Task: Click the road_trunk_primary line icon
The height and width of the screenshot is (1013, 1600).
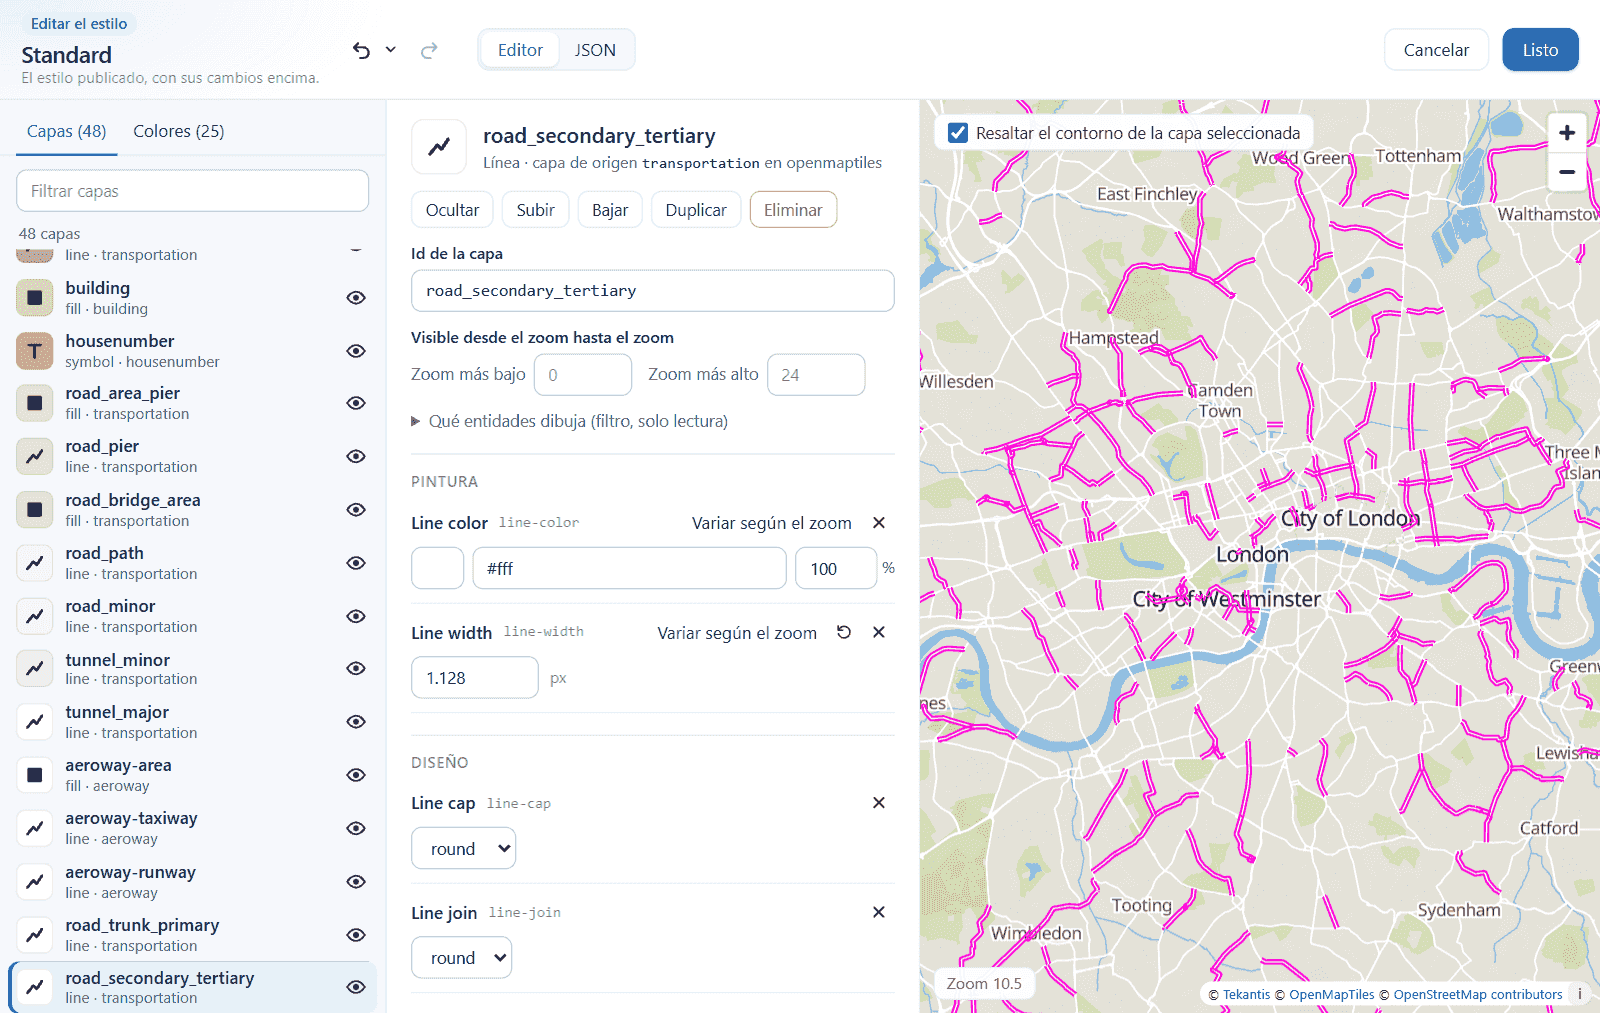Action: tap(35, 935)
